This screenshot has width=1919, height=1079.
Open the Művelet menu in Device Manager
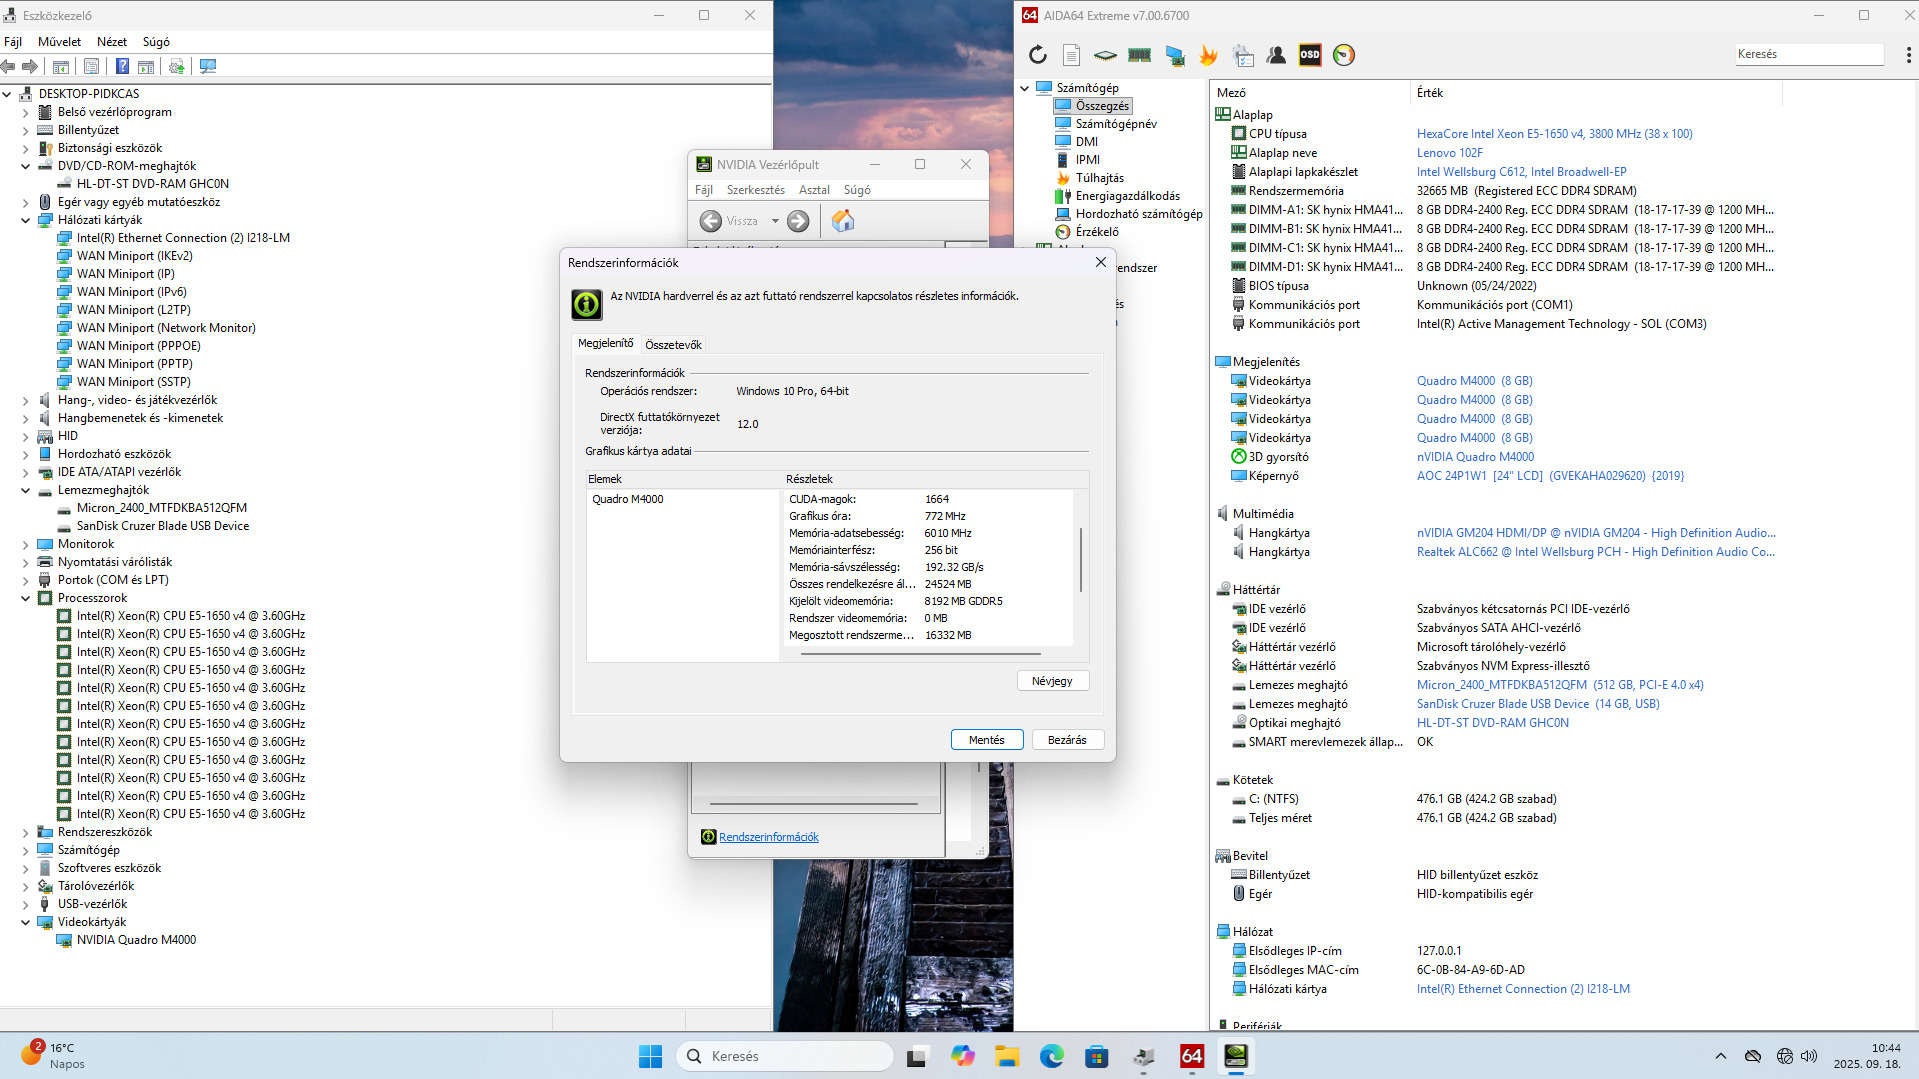(59, 42)
